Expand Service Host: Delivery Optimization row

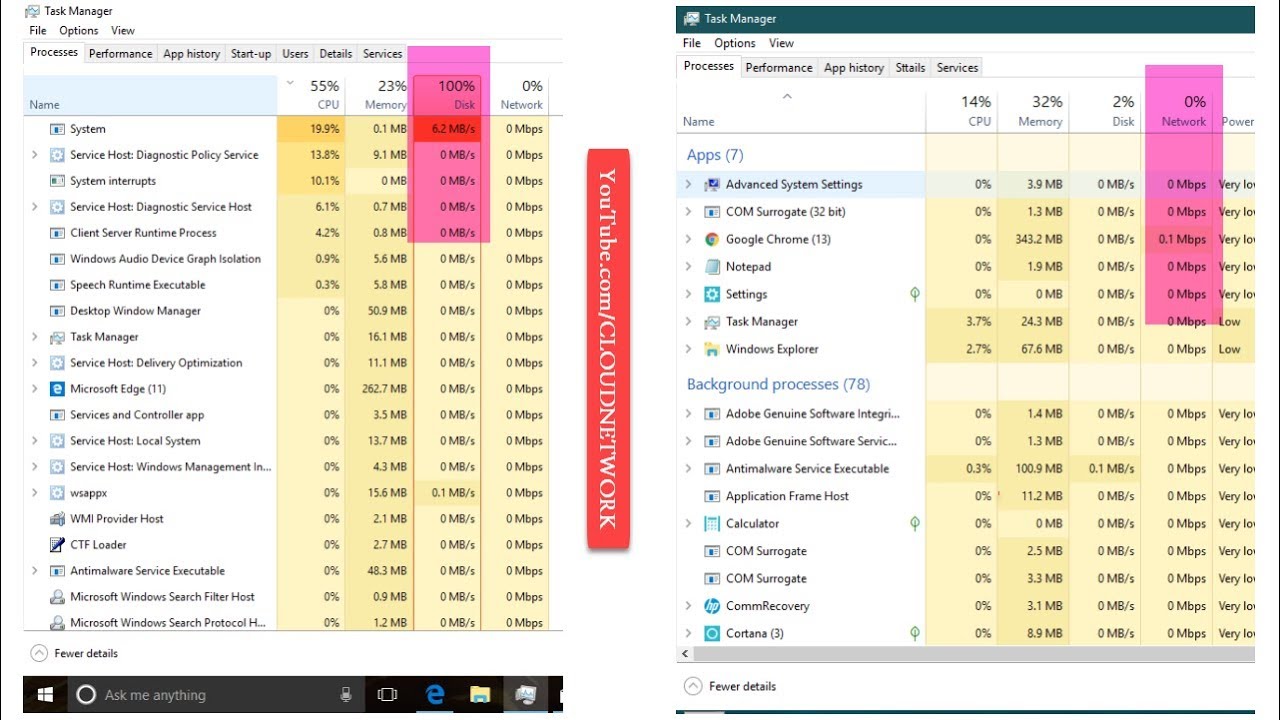[x=35, y=363]
